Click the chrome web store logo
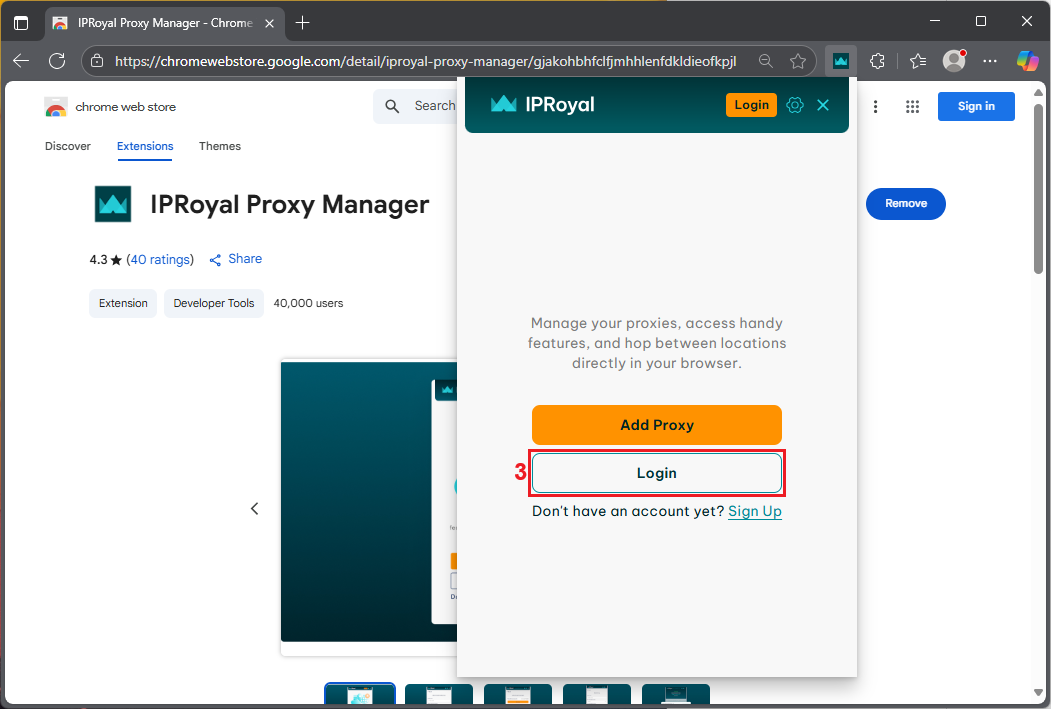The width and height of the screenshot is (1051, 709). coord(110,107)
